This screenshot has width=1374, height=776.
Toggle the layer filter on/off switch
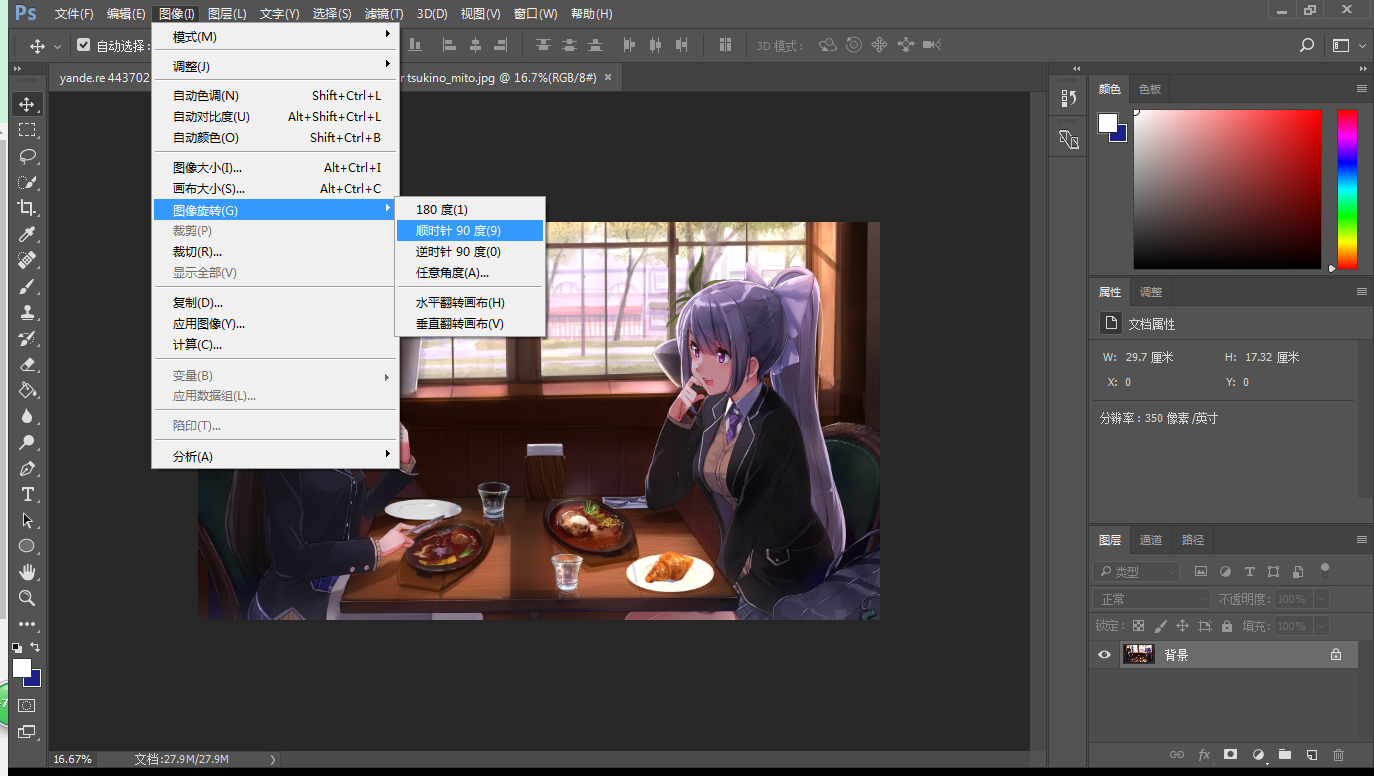[x=1325, y=570]
